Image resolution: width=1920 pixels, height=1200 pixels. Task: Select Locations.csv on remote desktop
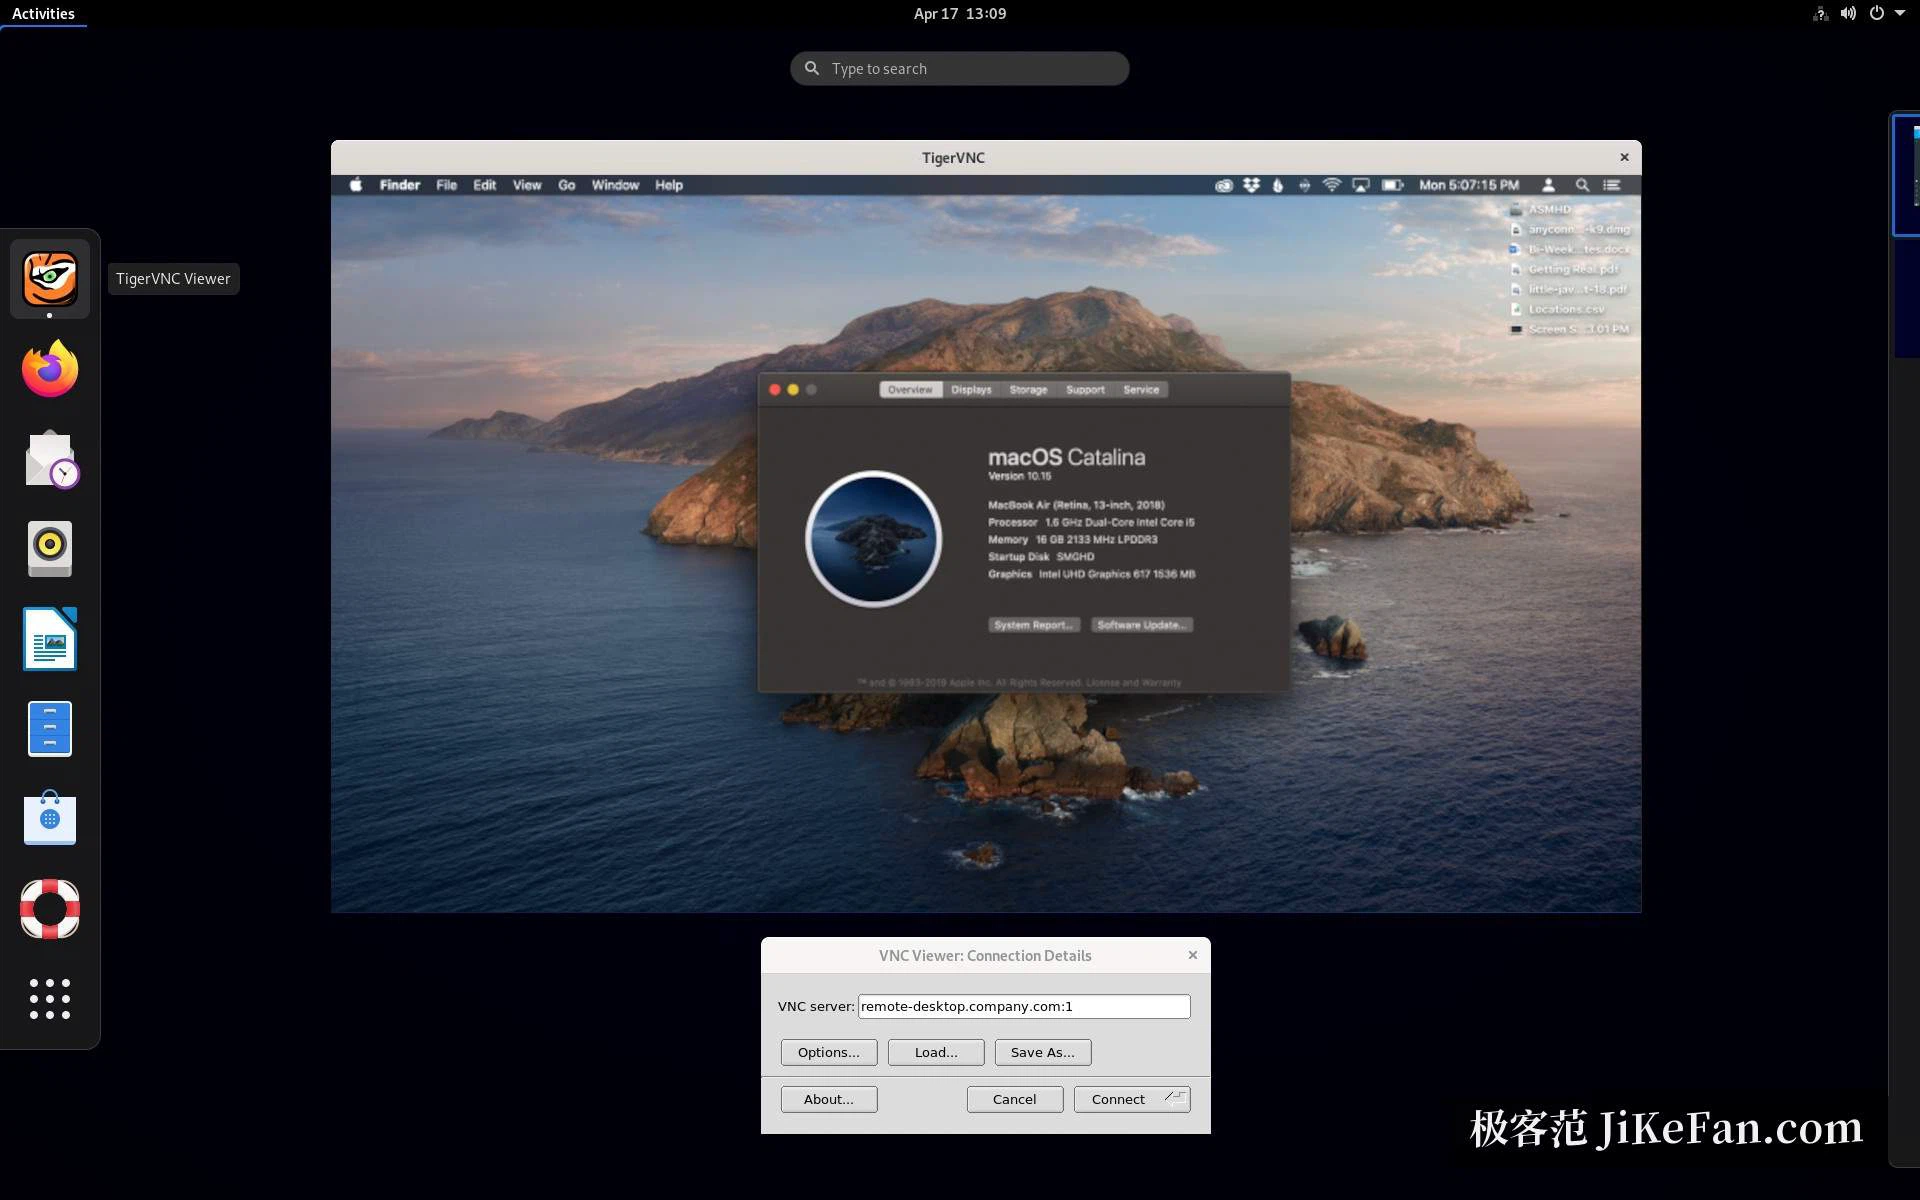tap(1565, 309)
